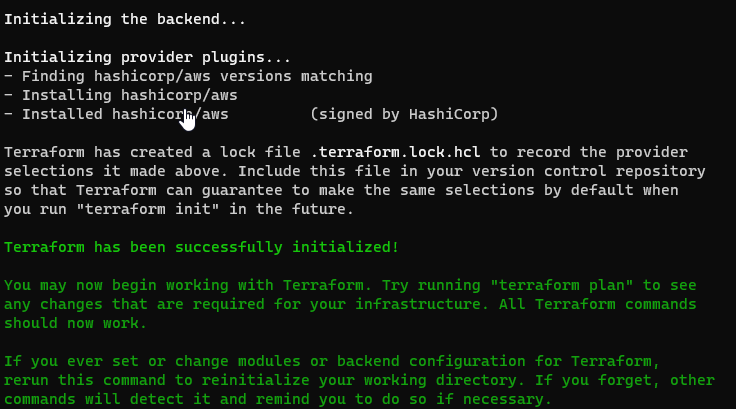This screenshot has height=409, width=736.
Task: Click the bold '.terraform.lock.hcl' file name
Action: tap(395, 152)
